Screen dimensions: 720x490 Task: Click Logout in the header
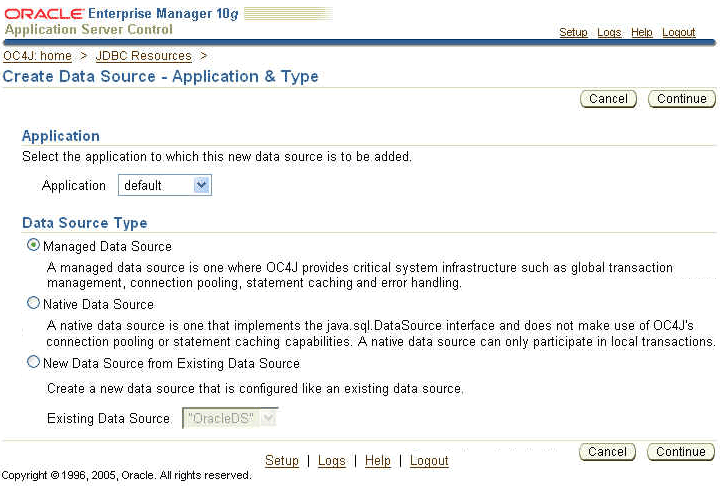(x=679, y=33)
